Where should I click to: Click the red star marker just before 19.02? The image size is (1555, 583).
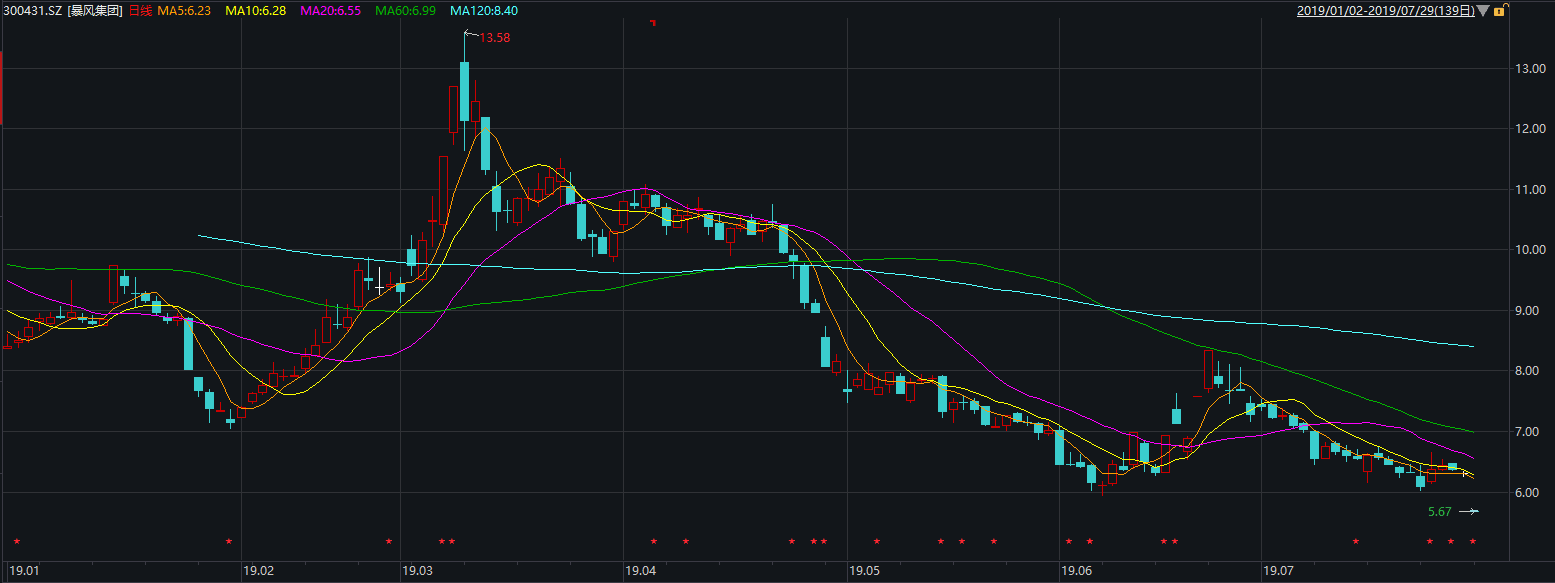click(x=229, y=541)
